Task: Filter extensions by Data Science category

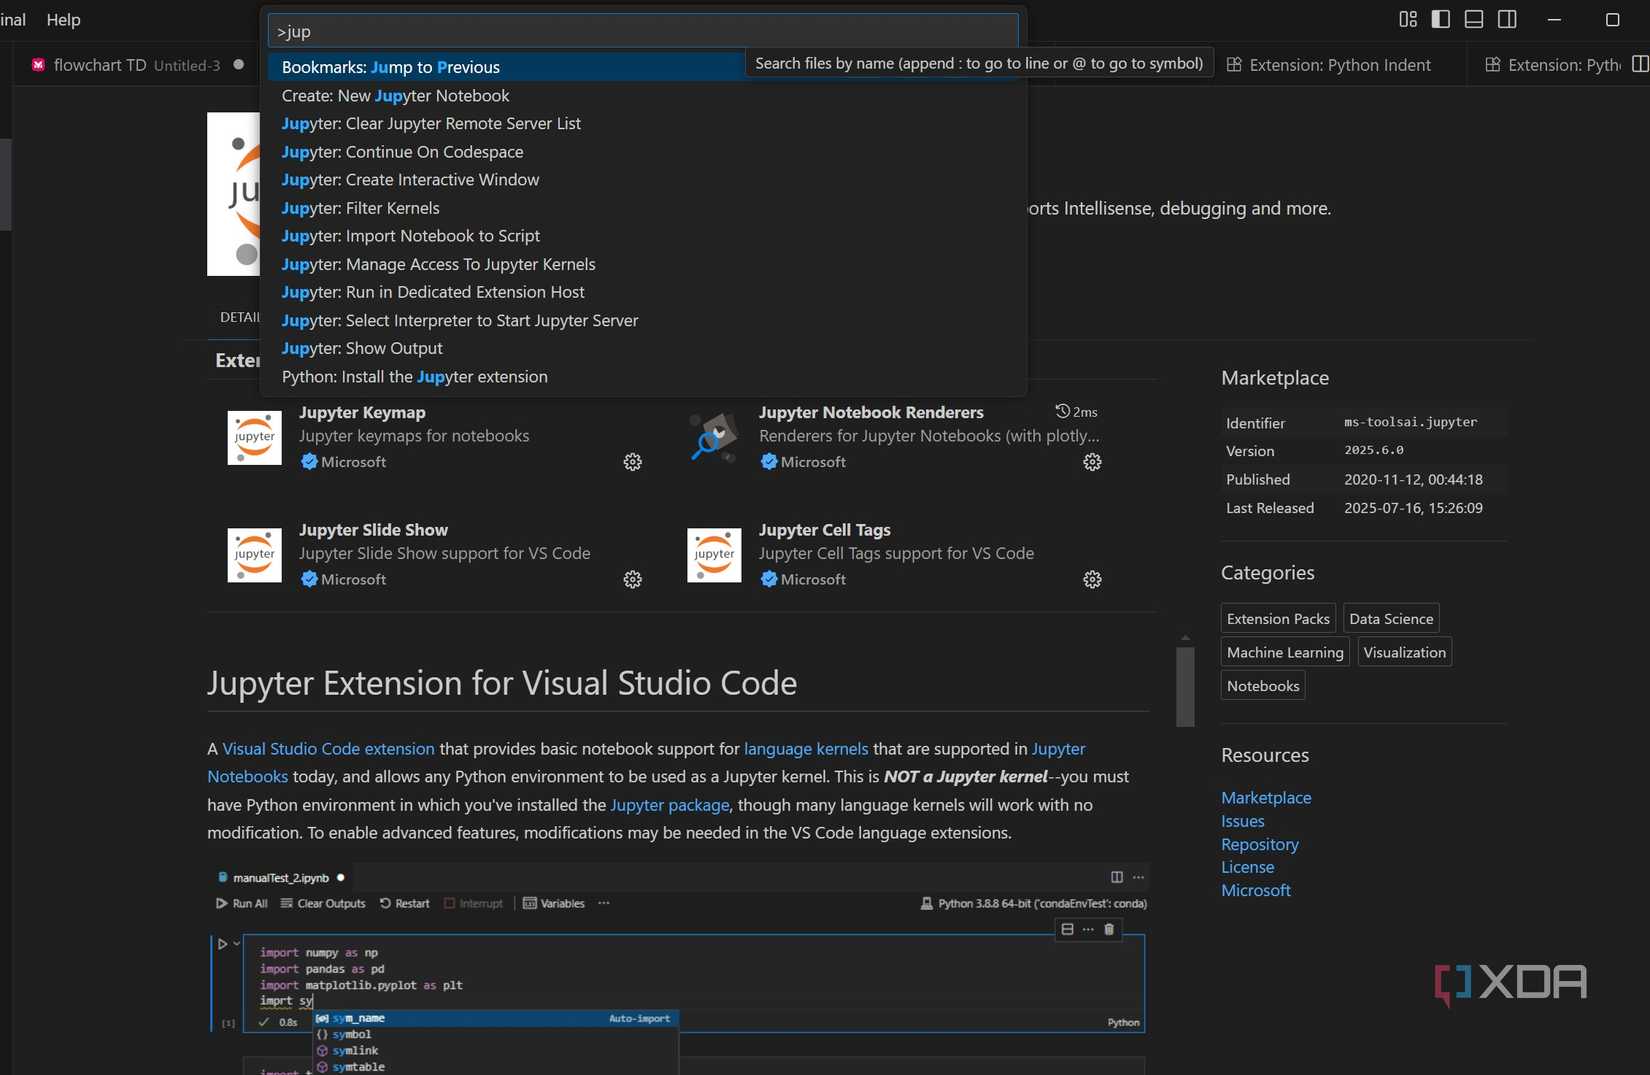Action: [x=1391, y=618]
